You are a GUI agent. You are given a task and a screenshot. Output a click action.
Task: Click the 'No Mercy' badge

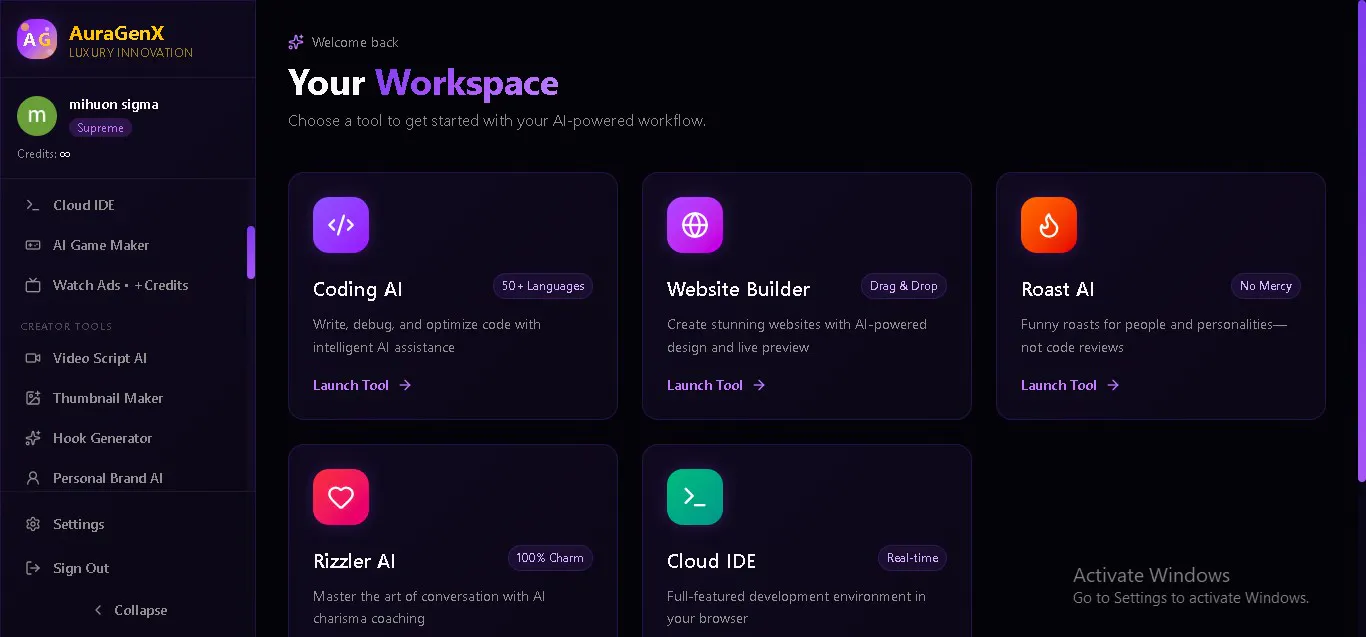tap(1266, 286)
